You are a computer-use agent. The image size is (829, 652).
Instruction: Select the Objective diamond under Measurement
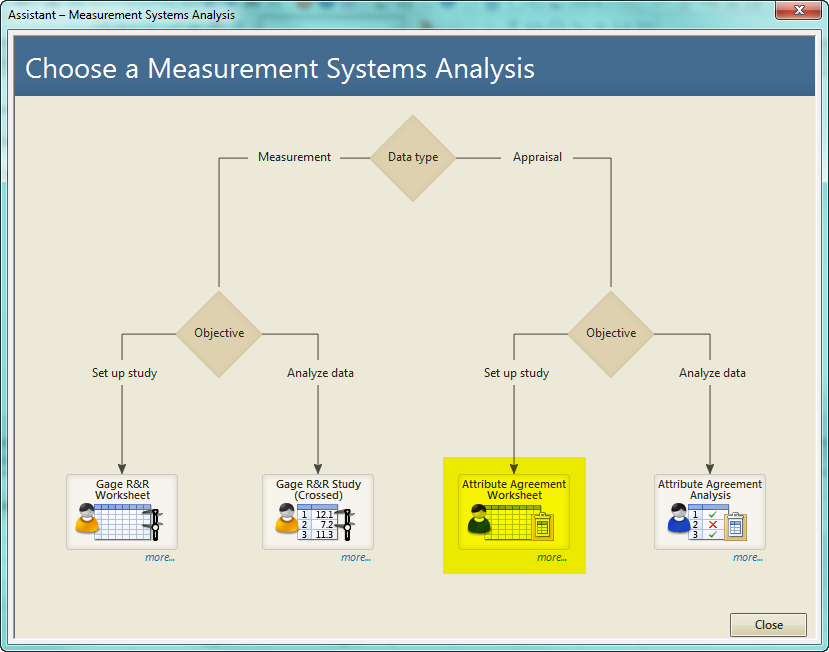tap(219, 334)
